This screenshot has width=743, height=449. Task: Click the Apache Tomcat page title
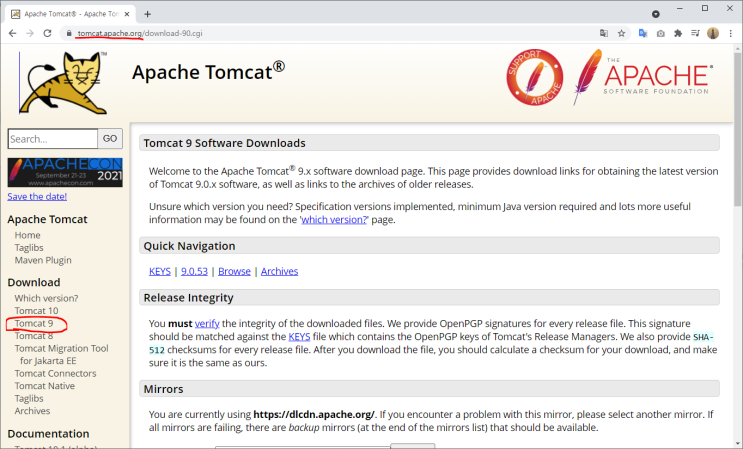tap(208, 72)
